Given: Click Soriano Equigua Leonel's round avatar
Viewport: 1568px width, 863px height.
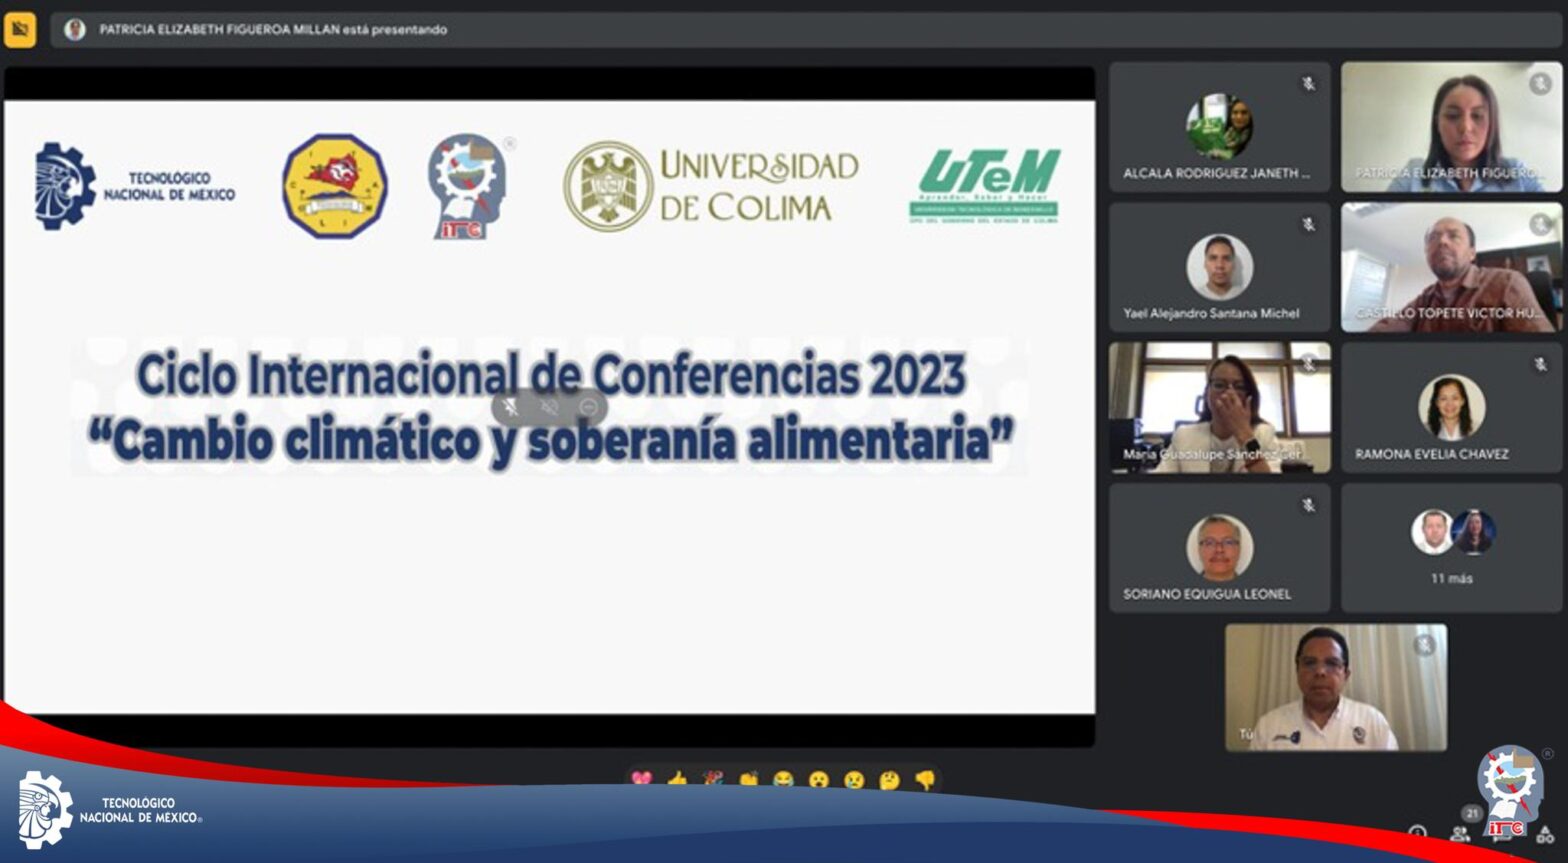Looking at the screenshot, I should [x=1219, y=547].
